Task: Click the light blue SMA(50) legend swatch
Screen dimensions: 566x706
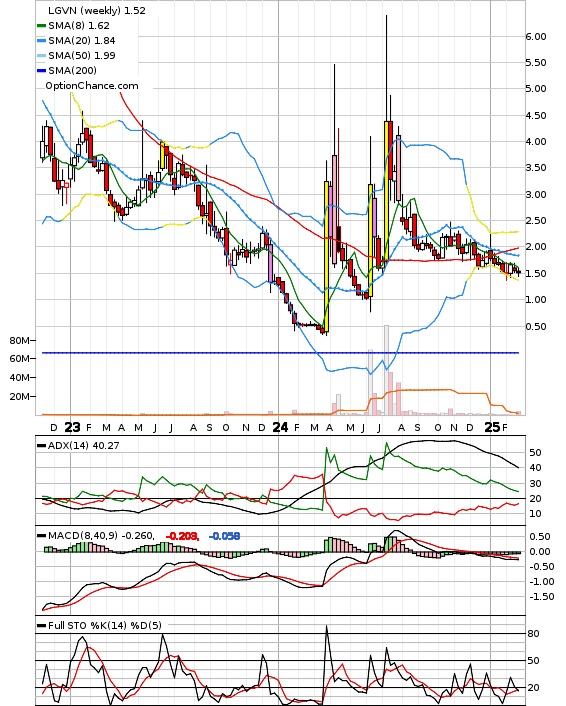Action: (x=41, y=55)
